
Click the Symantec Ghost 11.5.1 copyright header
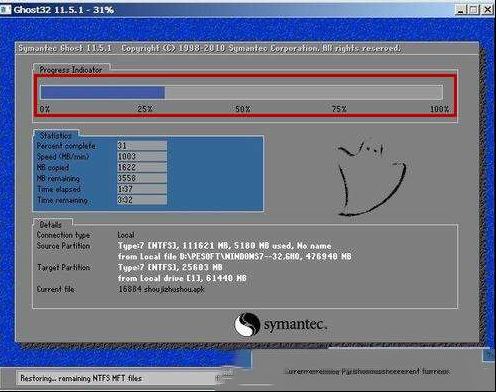(x=209, y=48)
